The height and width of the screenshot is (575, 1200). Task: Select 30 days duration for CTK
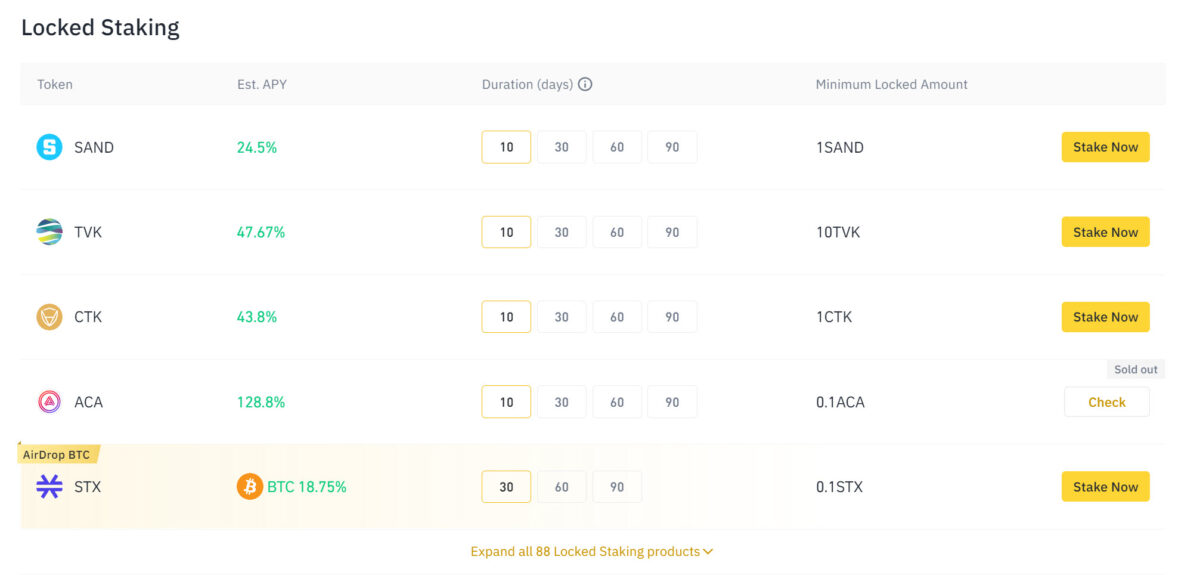[562, 317]
